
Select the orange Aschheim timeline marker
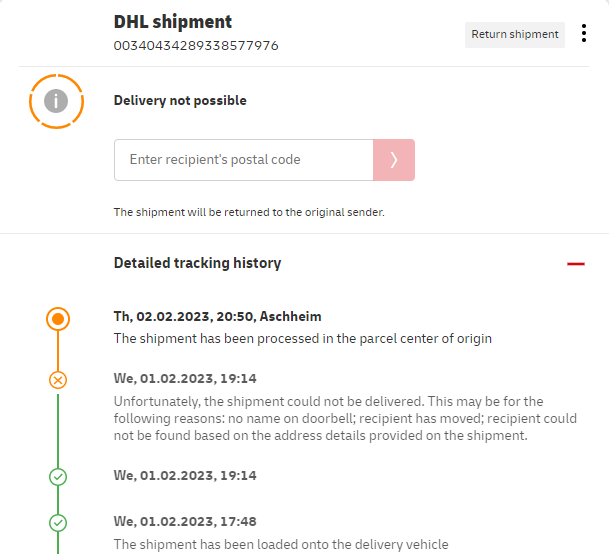pos(58,319)
